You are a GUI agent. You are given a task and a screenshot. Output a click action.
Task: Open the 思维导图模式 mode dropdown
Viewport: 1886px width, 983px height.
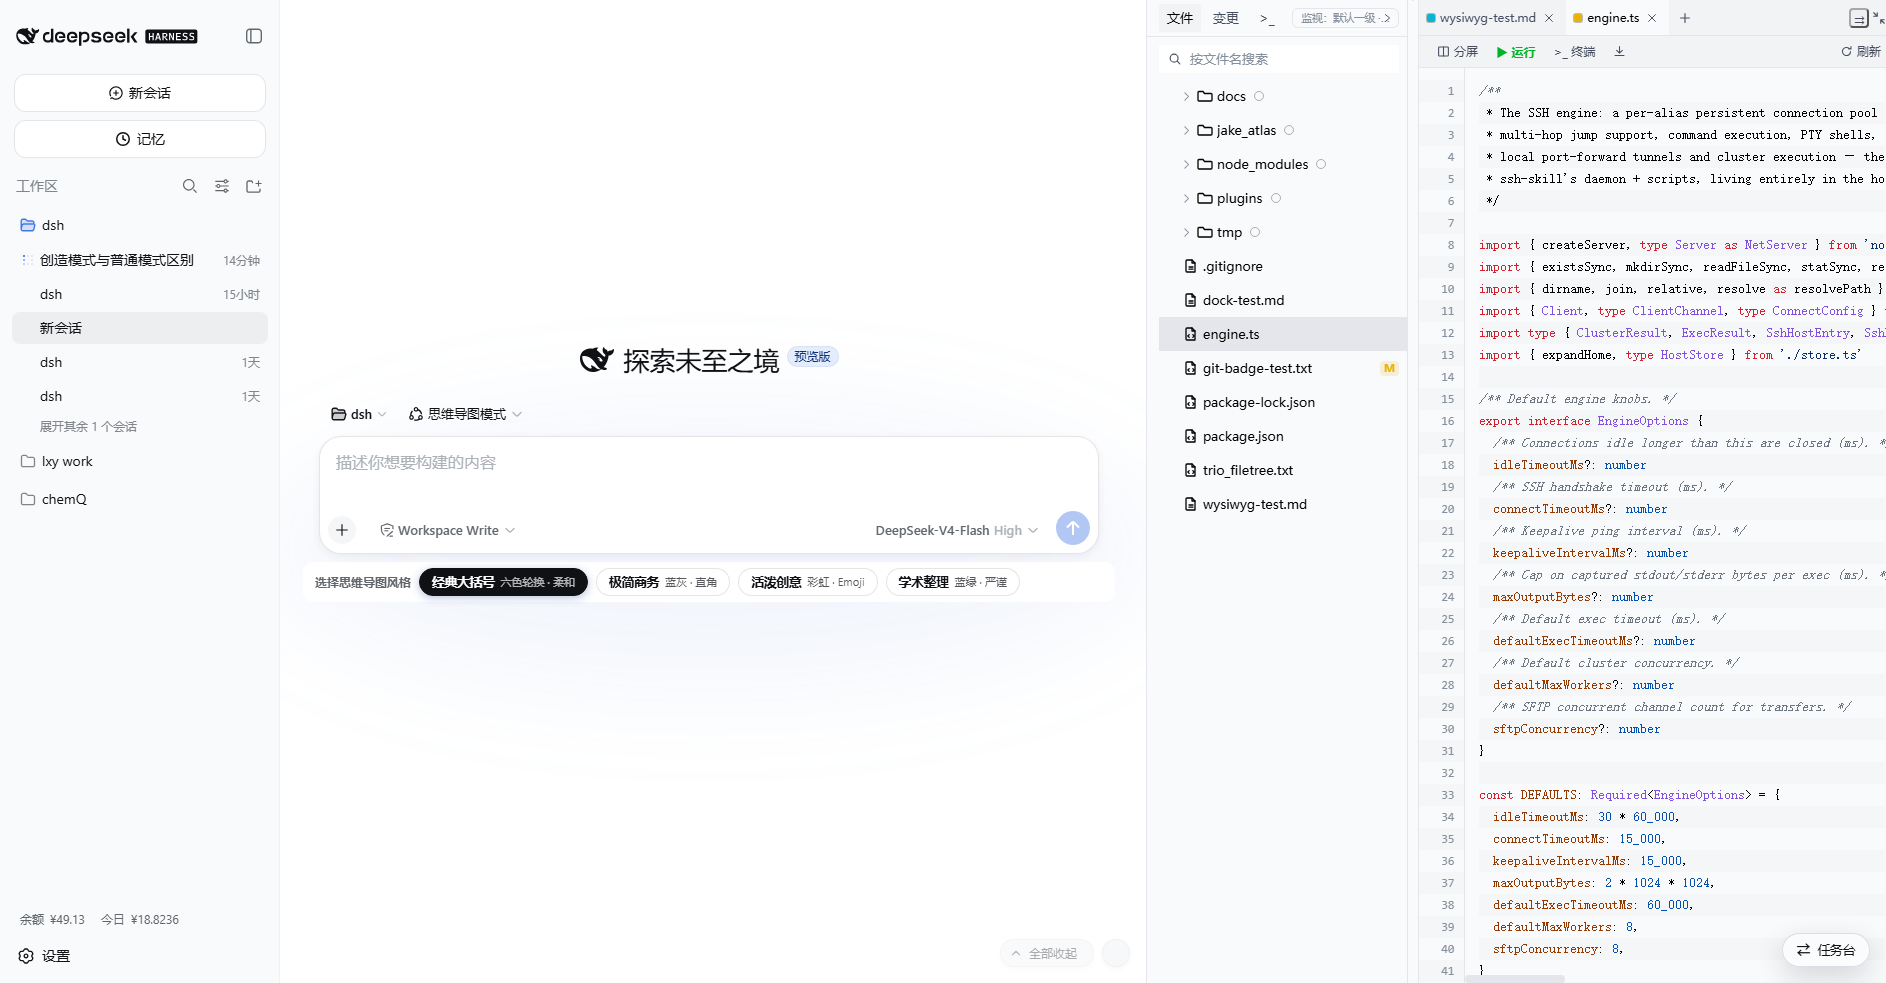465,414
